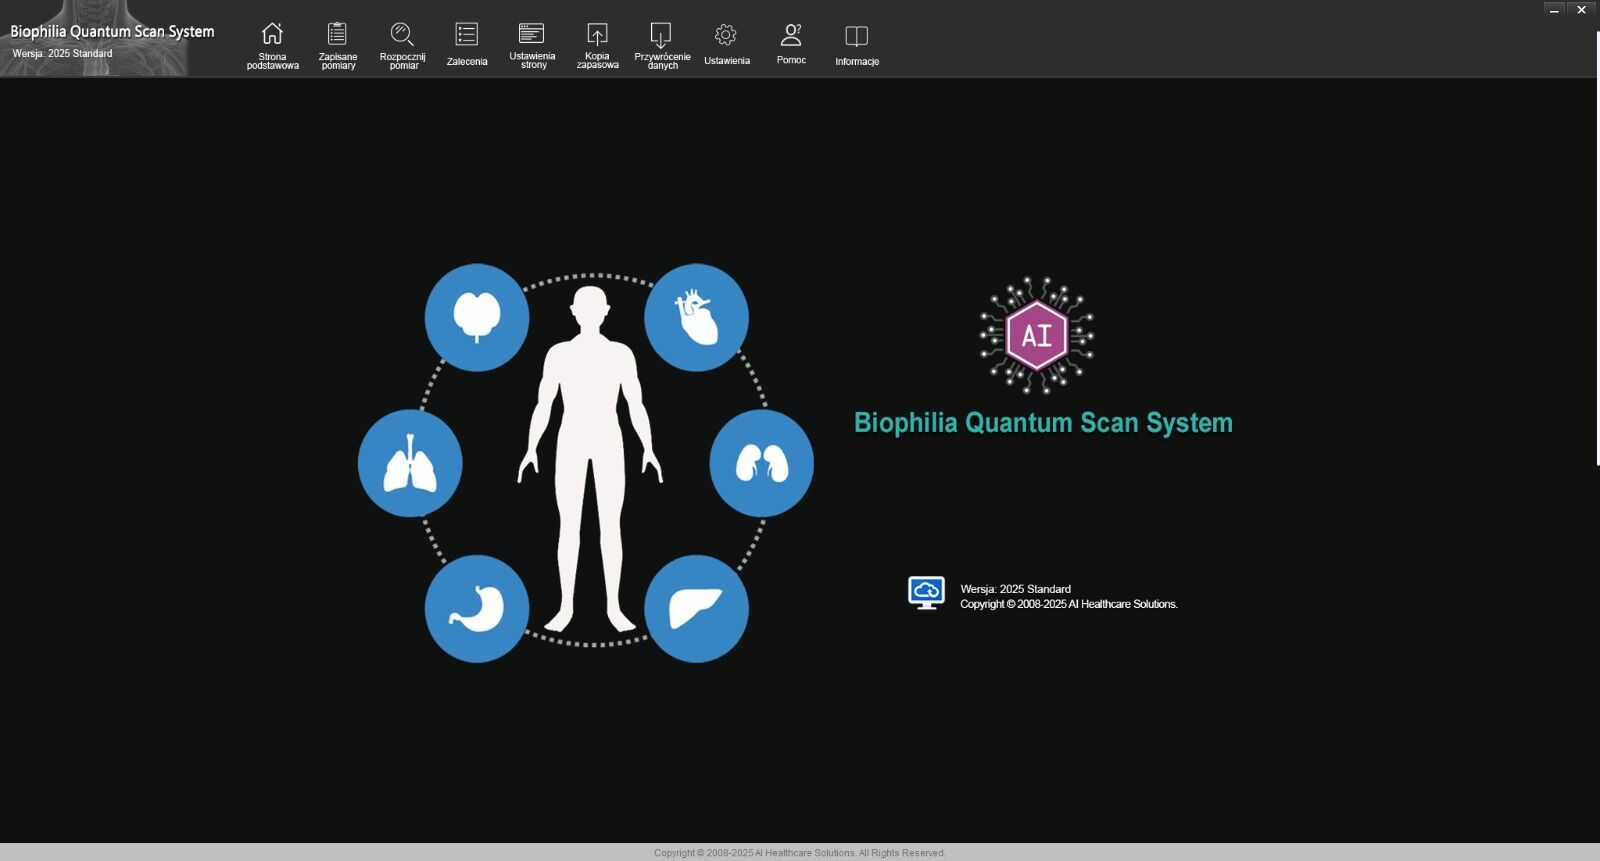
Task: Open Ustawienia gear icon
Action: click(726, 36)
